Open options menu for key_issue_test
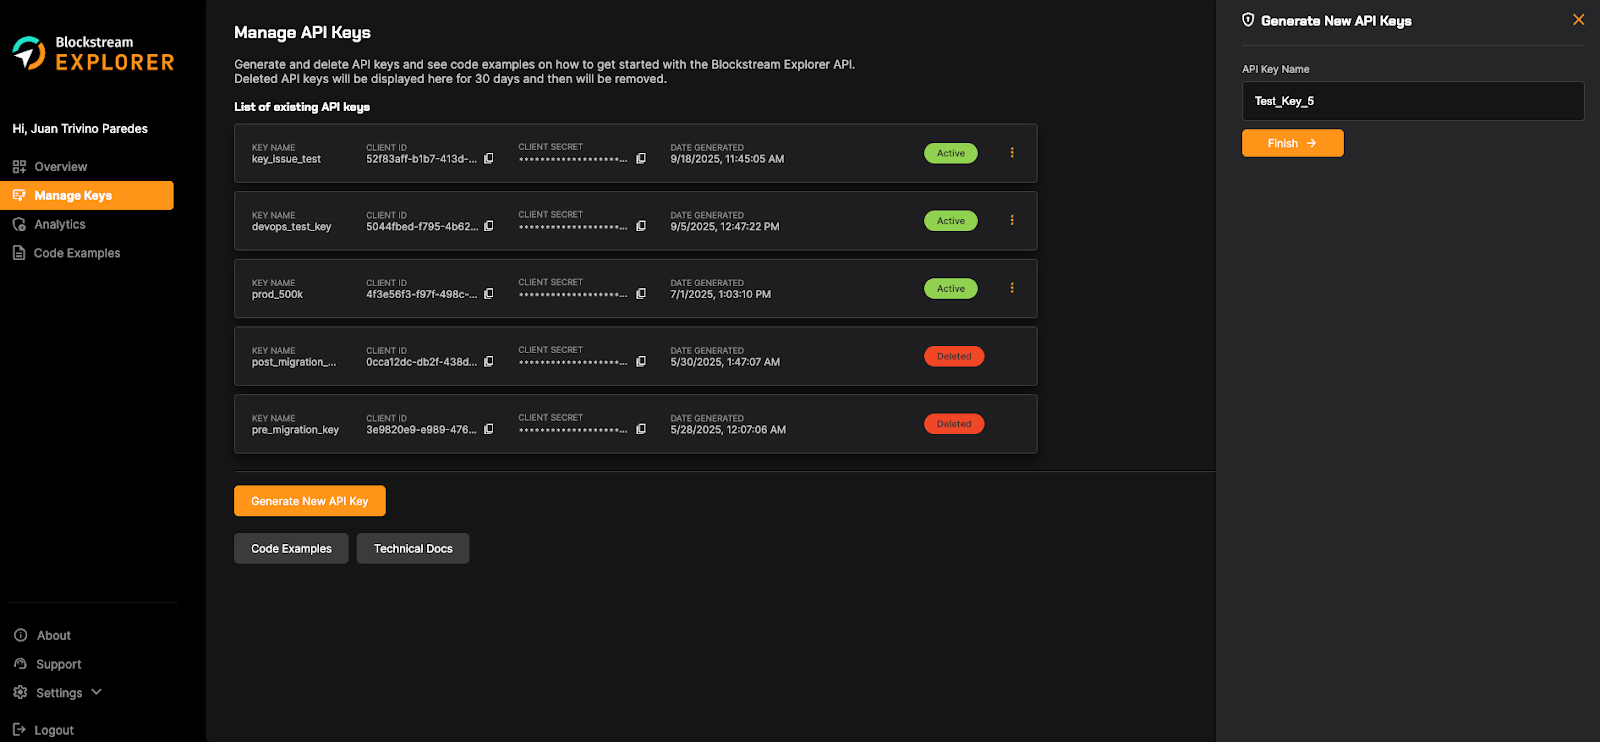 1012,153
